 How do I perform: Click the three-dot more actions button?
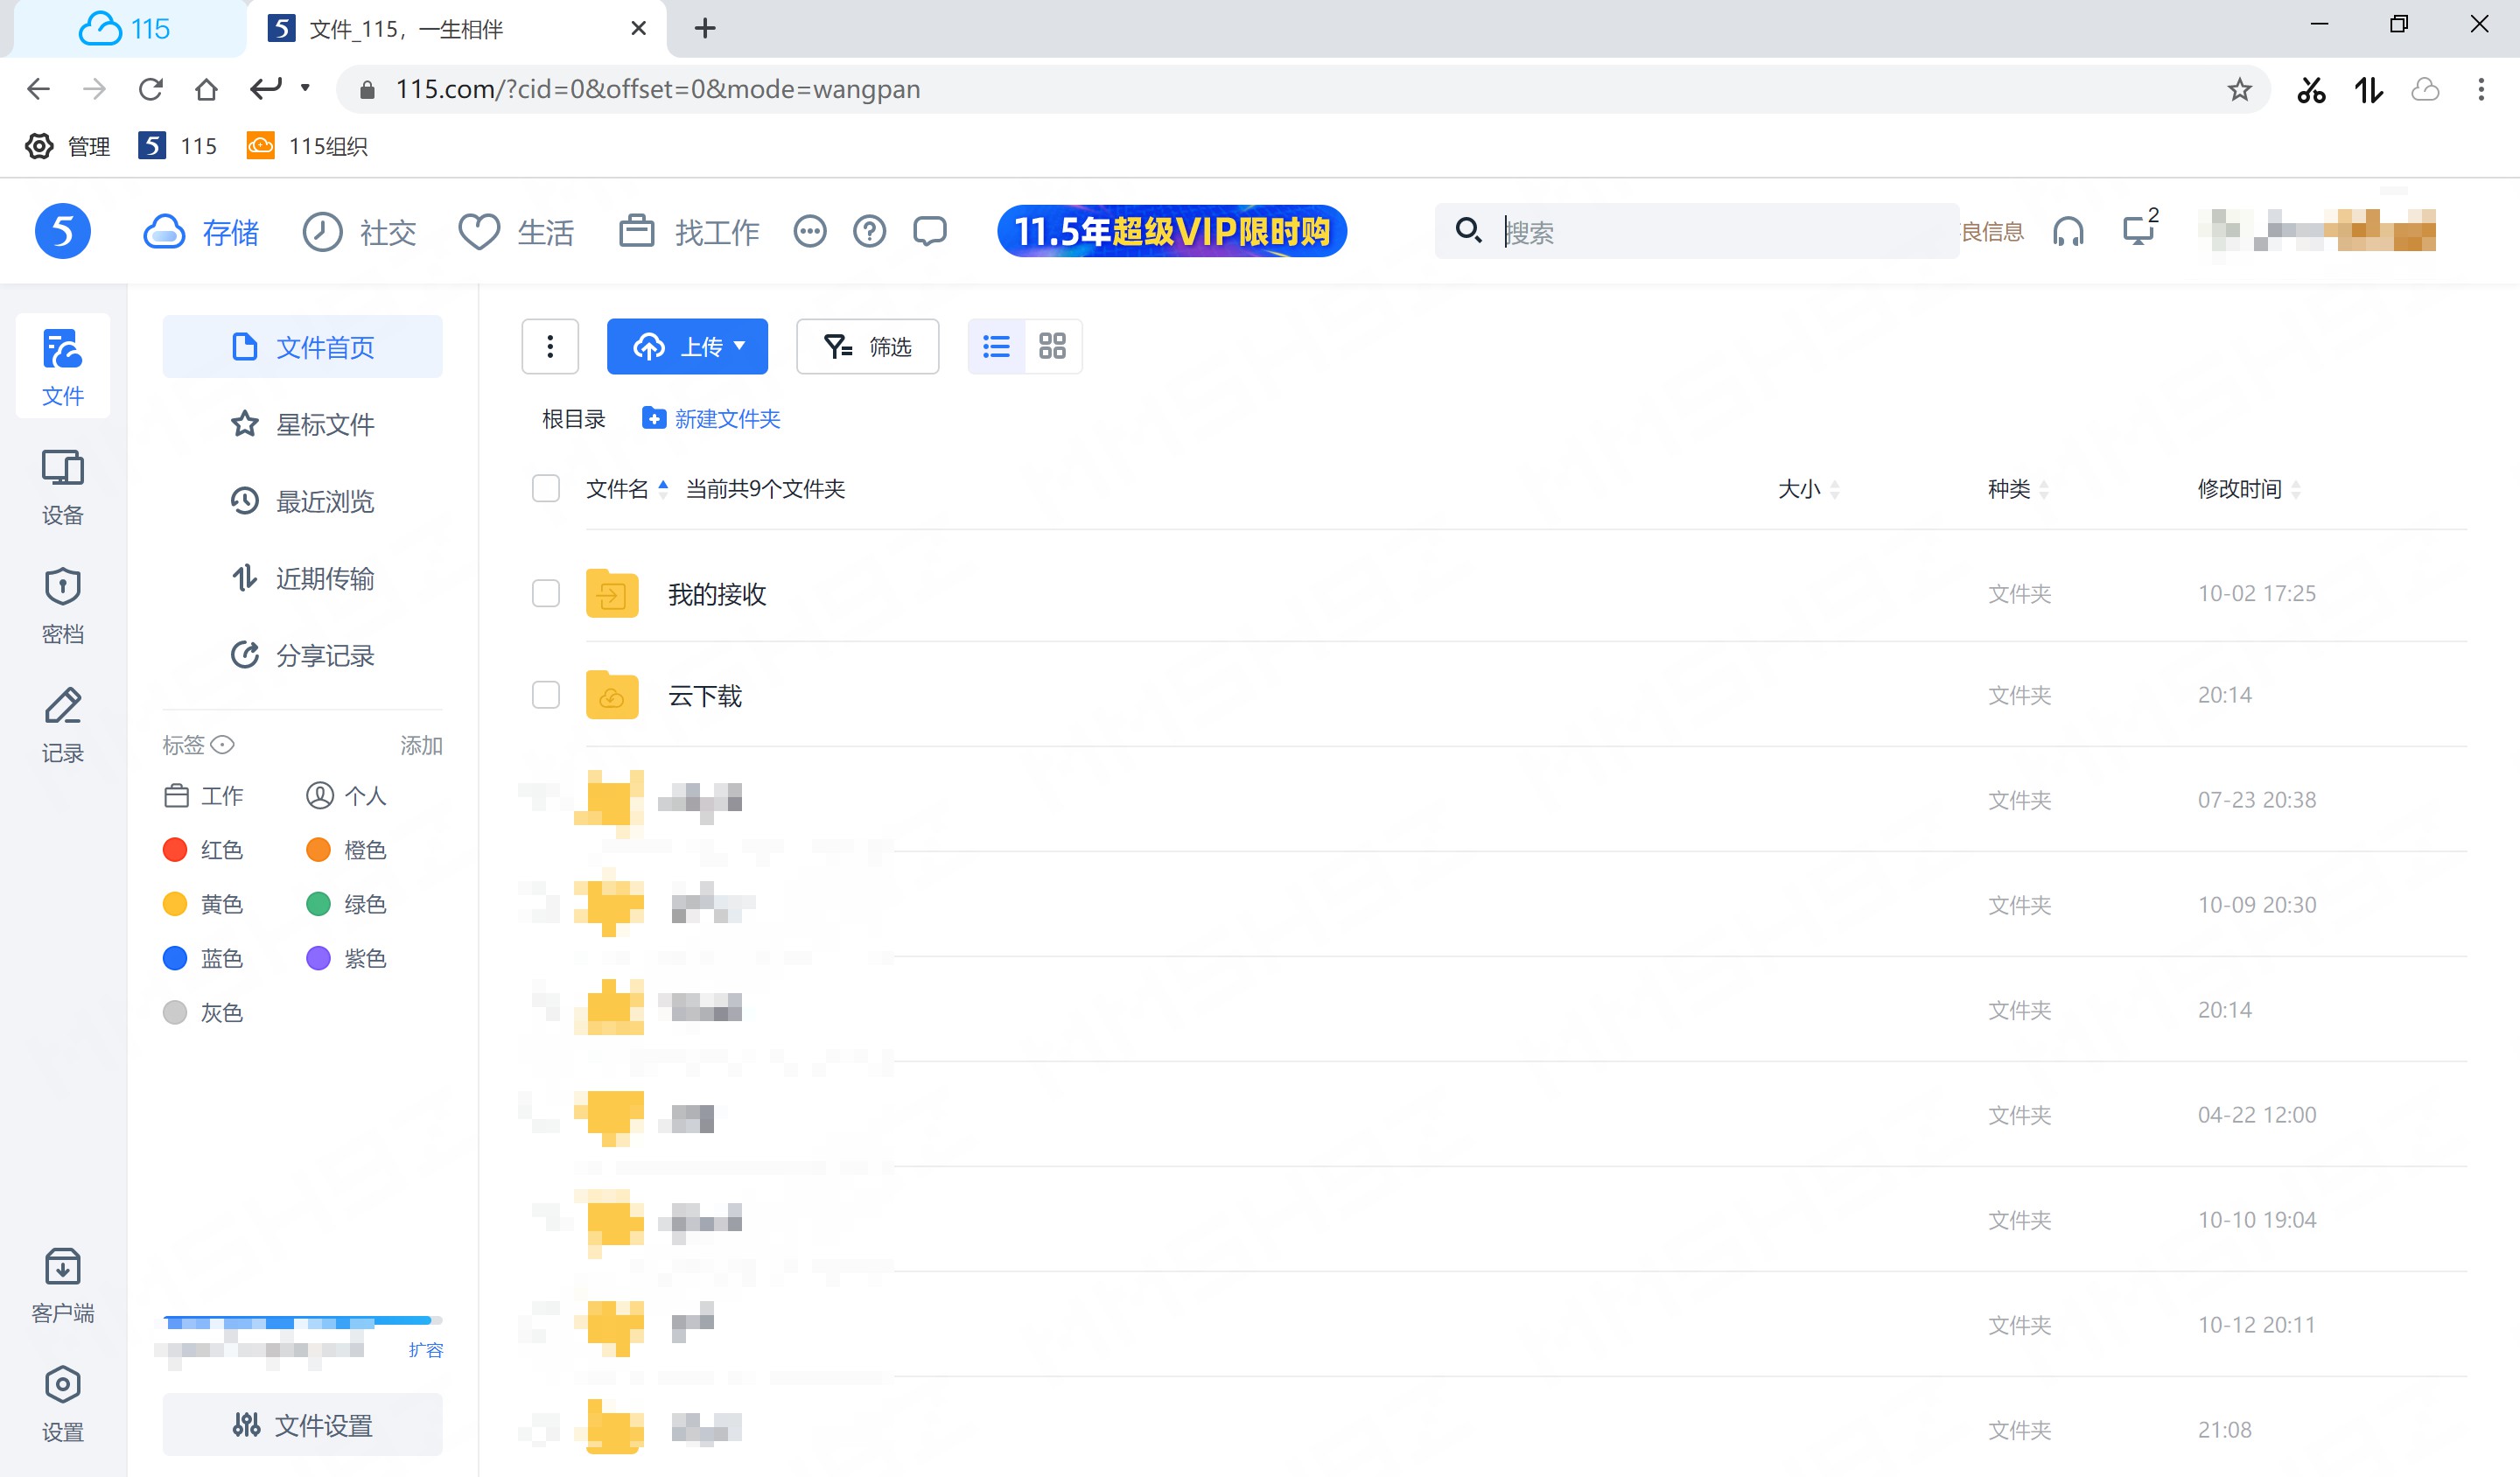coord(550,346)
